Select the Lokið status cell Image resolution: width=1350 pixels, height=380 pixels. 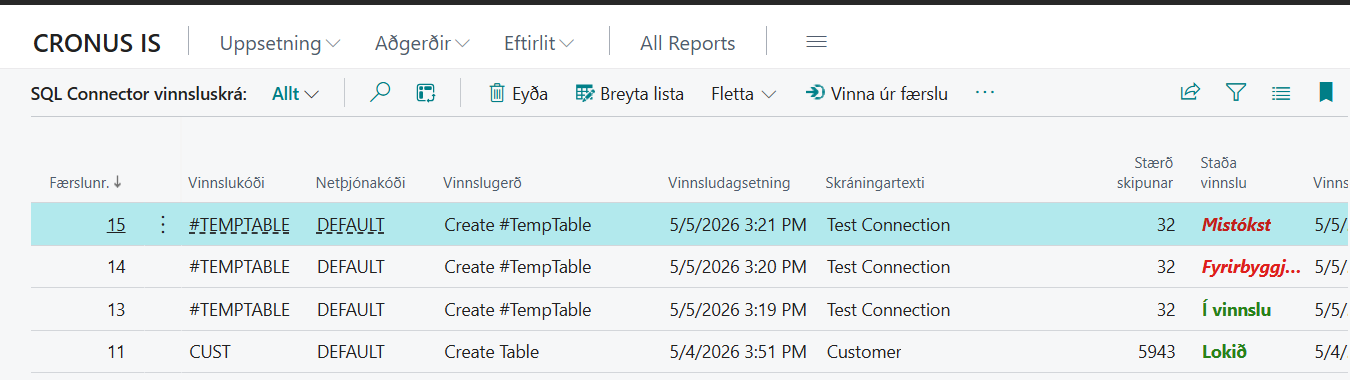(x=1224, y=352)
